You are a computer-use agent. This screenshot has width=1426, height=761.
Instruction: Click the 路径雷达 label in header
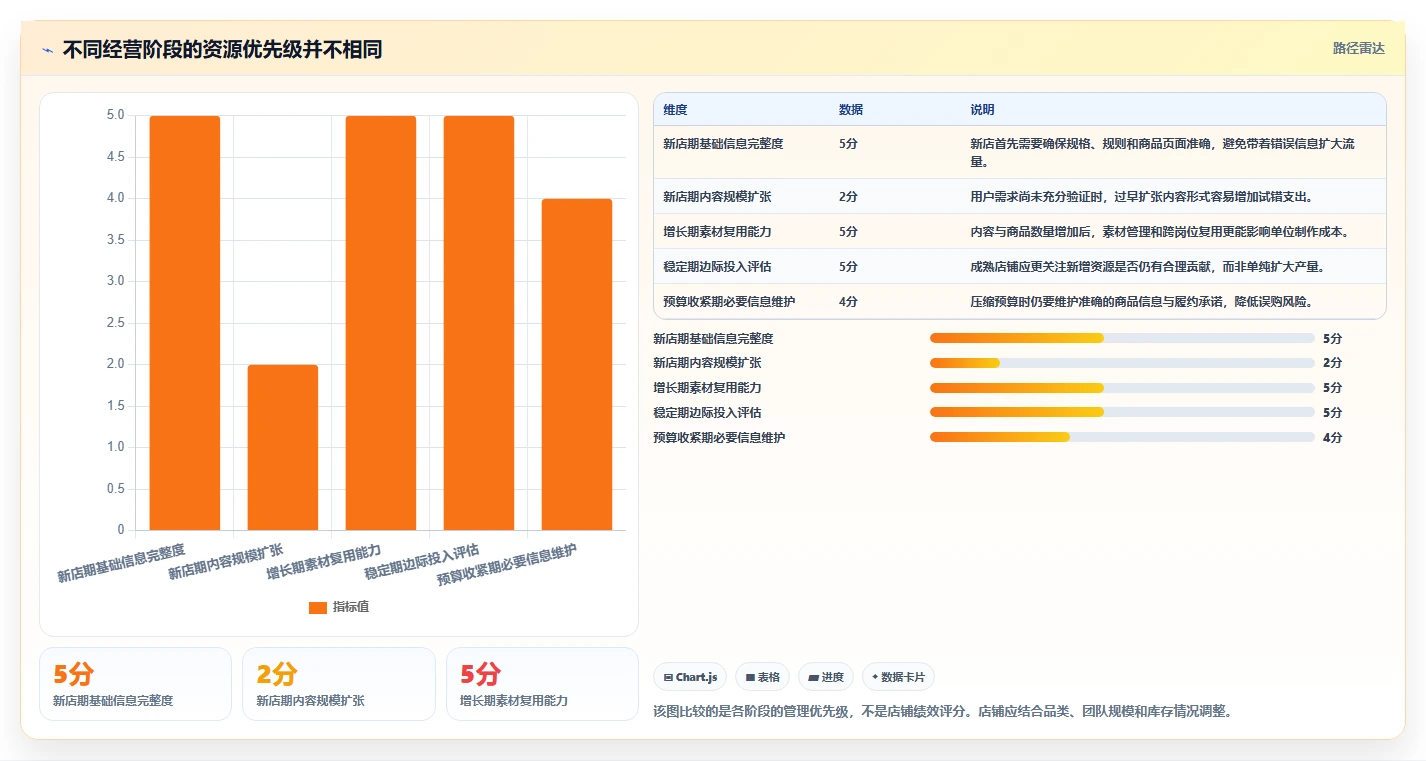[x=1358, y=48]
